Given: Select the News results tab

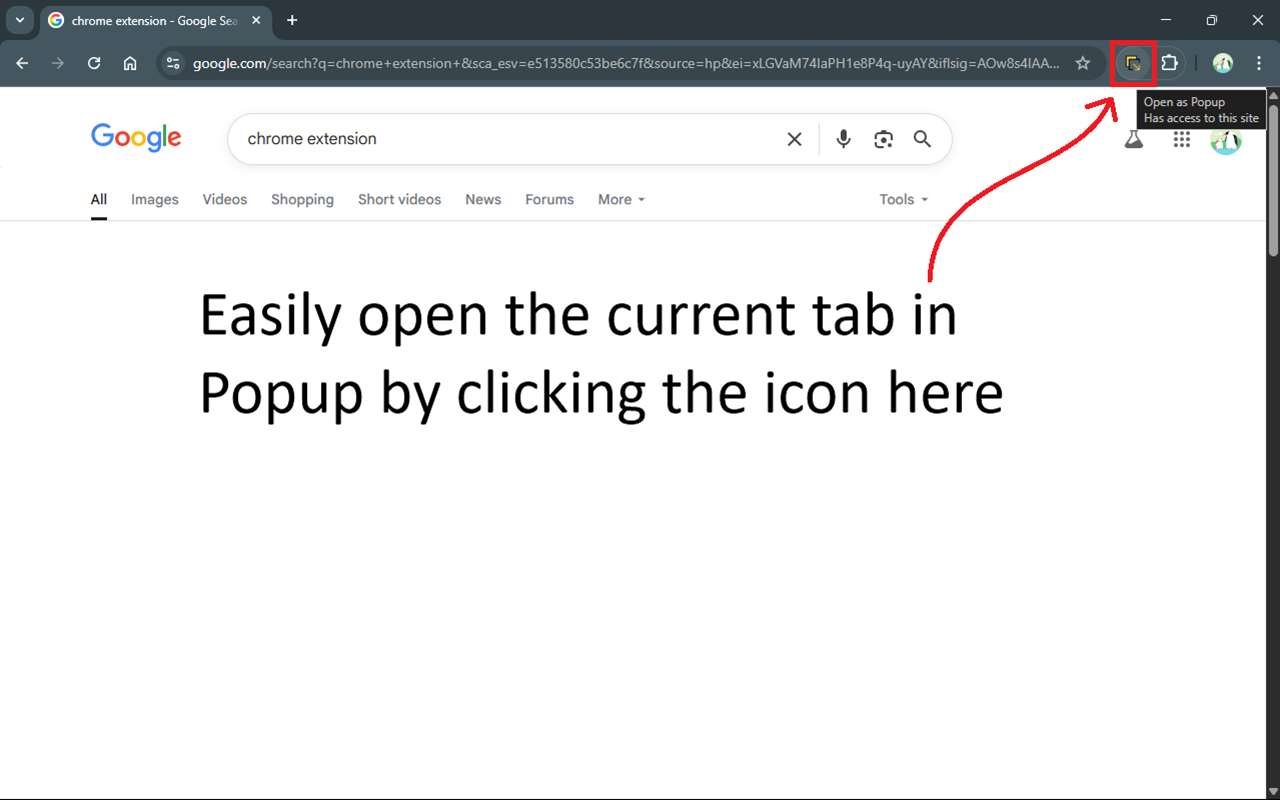Looking at the screenshot, I should coord(483,199).
